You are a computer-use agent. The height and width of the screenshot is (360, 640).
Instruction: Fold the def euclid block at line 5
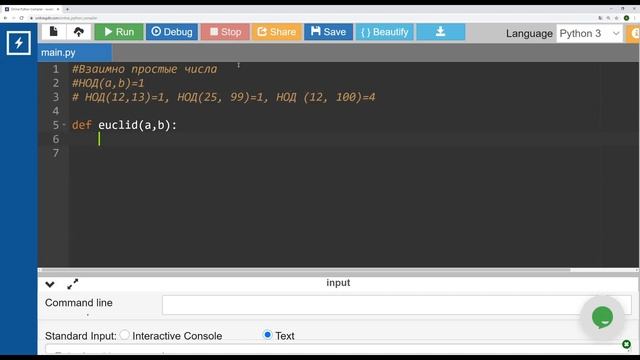pyautogui.click(x=64, y=125)
